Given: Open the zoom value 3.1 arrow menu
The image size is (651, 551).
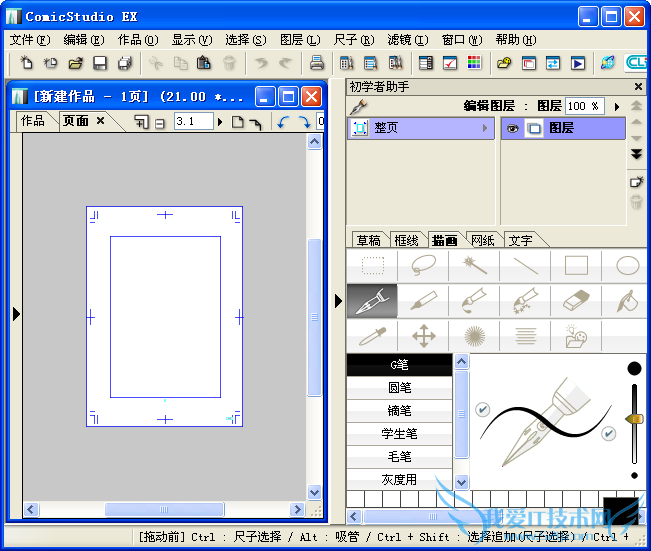Looking at the screenshot, I should point(221,121).
